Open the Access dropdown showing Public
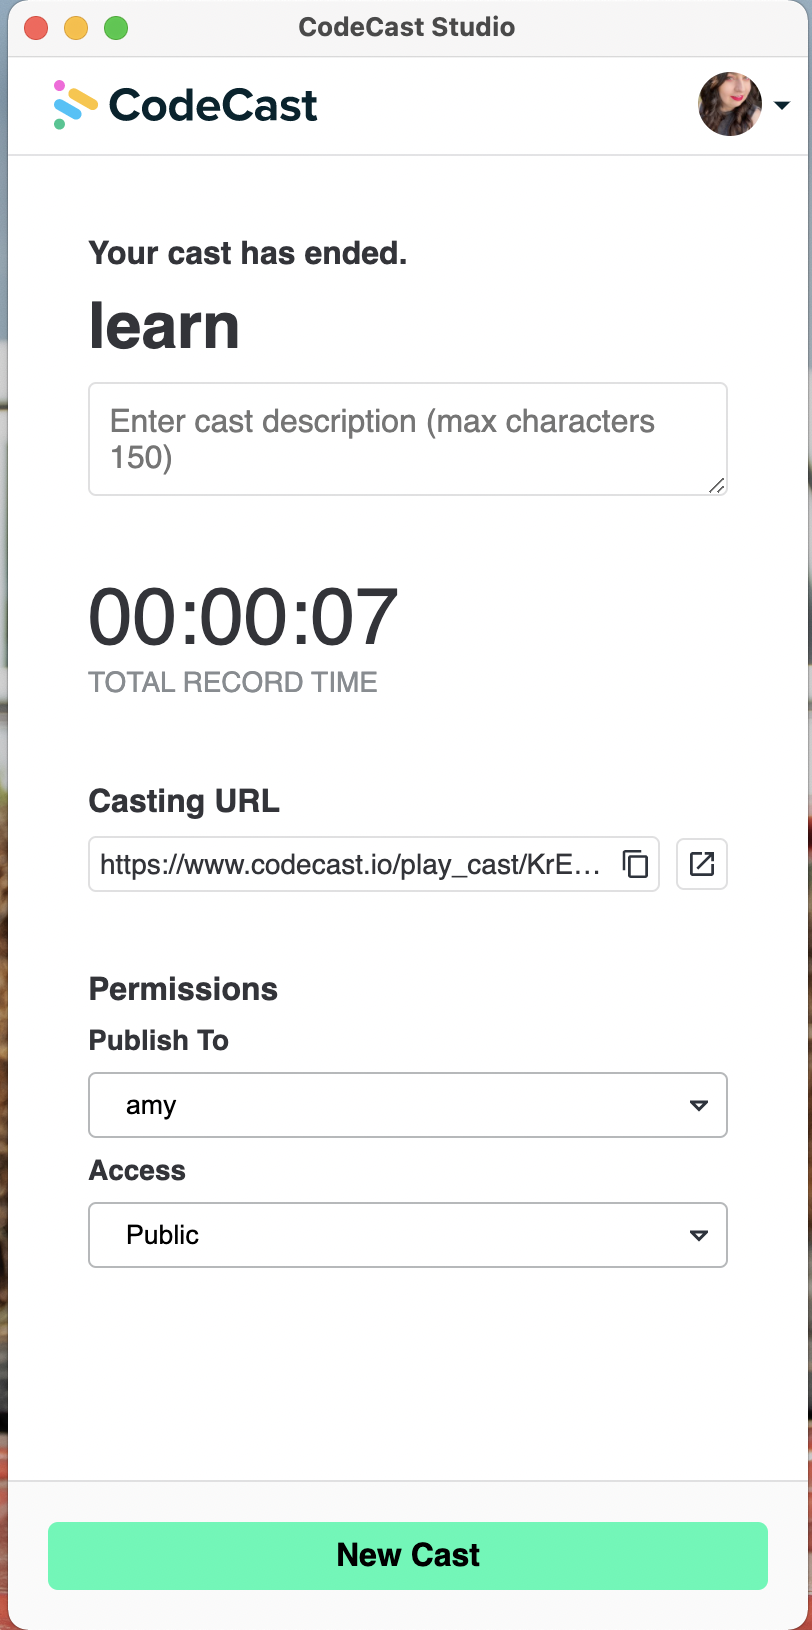Image resolution: width=812 pixels, height=1630 pixels. click(x=408, y=1235)
